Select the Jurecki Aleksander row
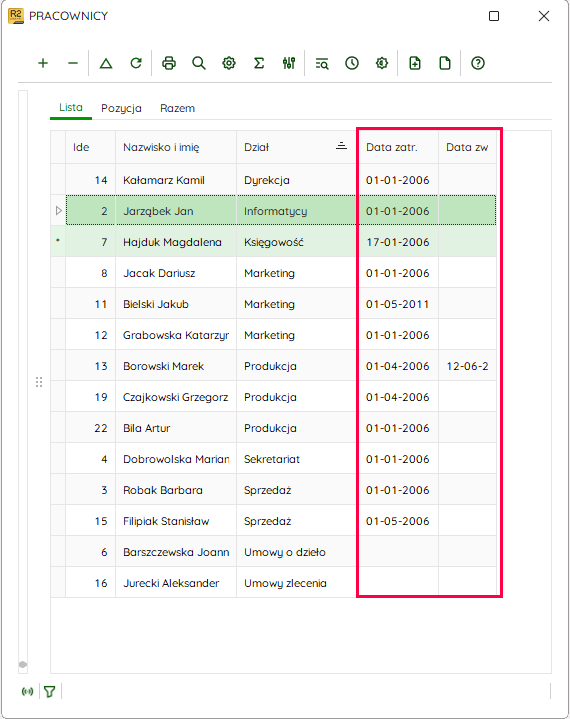The width and height of the screenshot is (570, 719). (274, 583)
